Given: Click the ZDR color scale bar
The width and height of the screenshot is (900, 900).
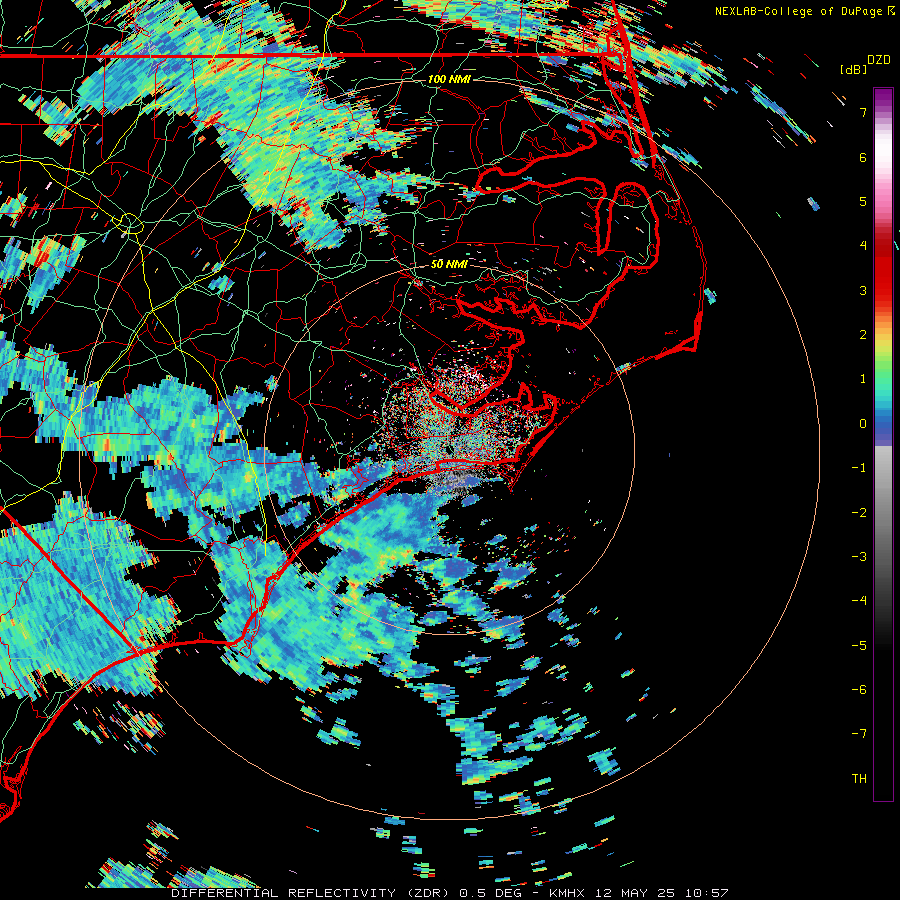Looking at the screenshot, I should (x=883, y=444).
